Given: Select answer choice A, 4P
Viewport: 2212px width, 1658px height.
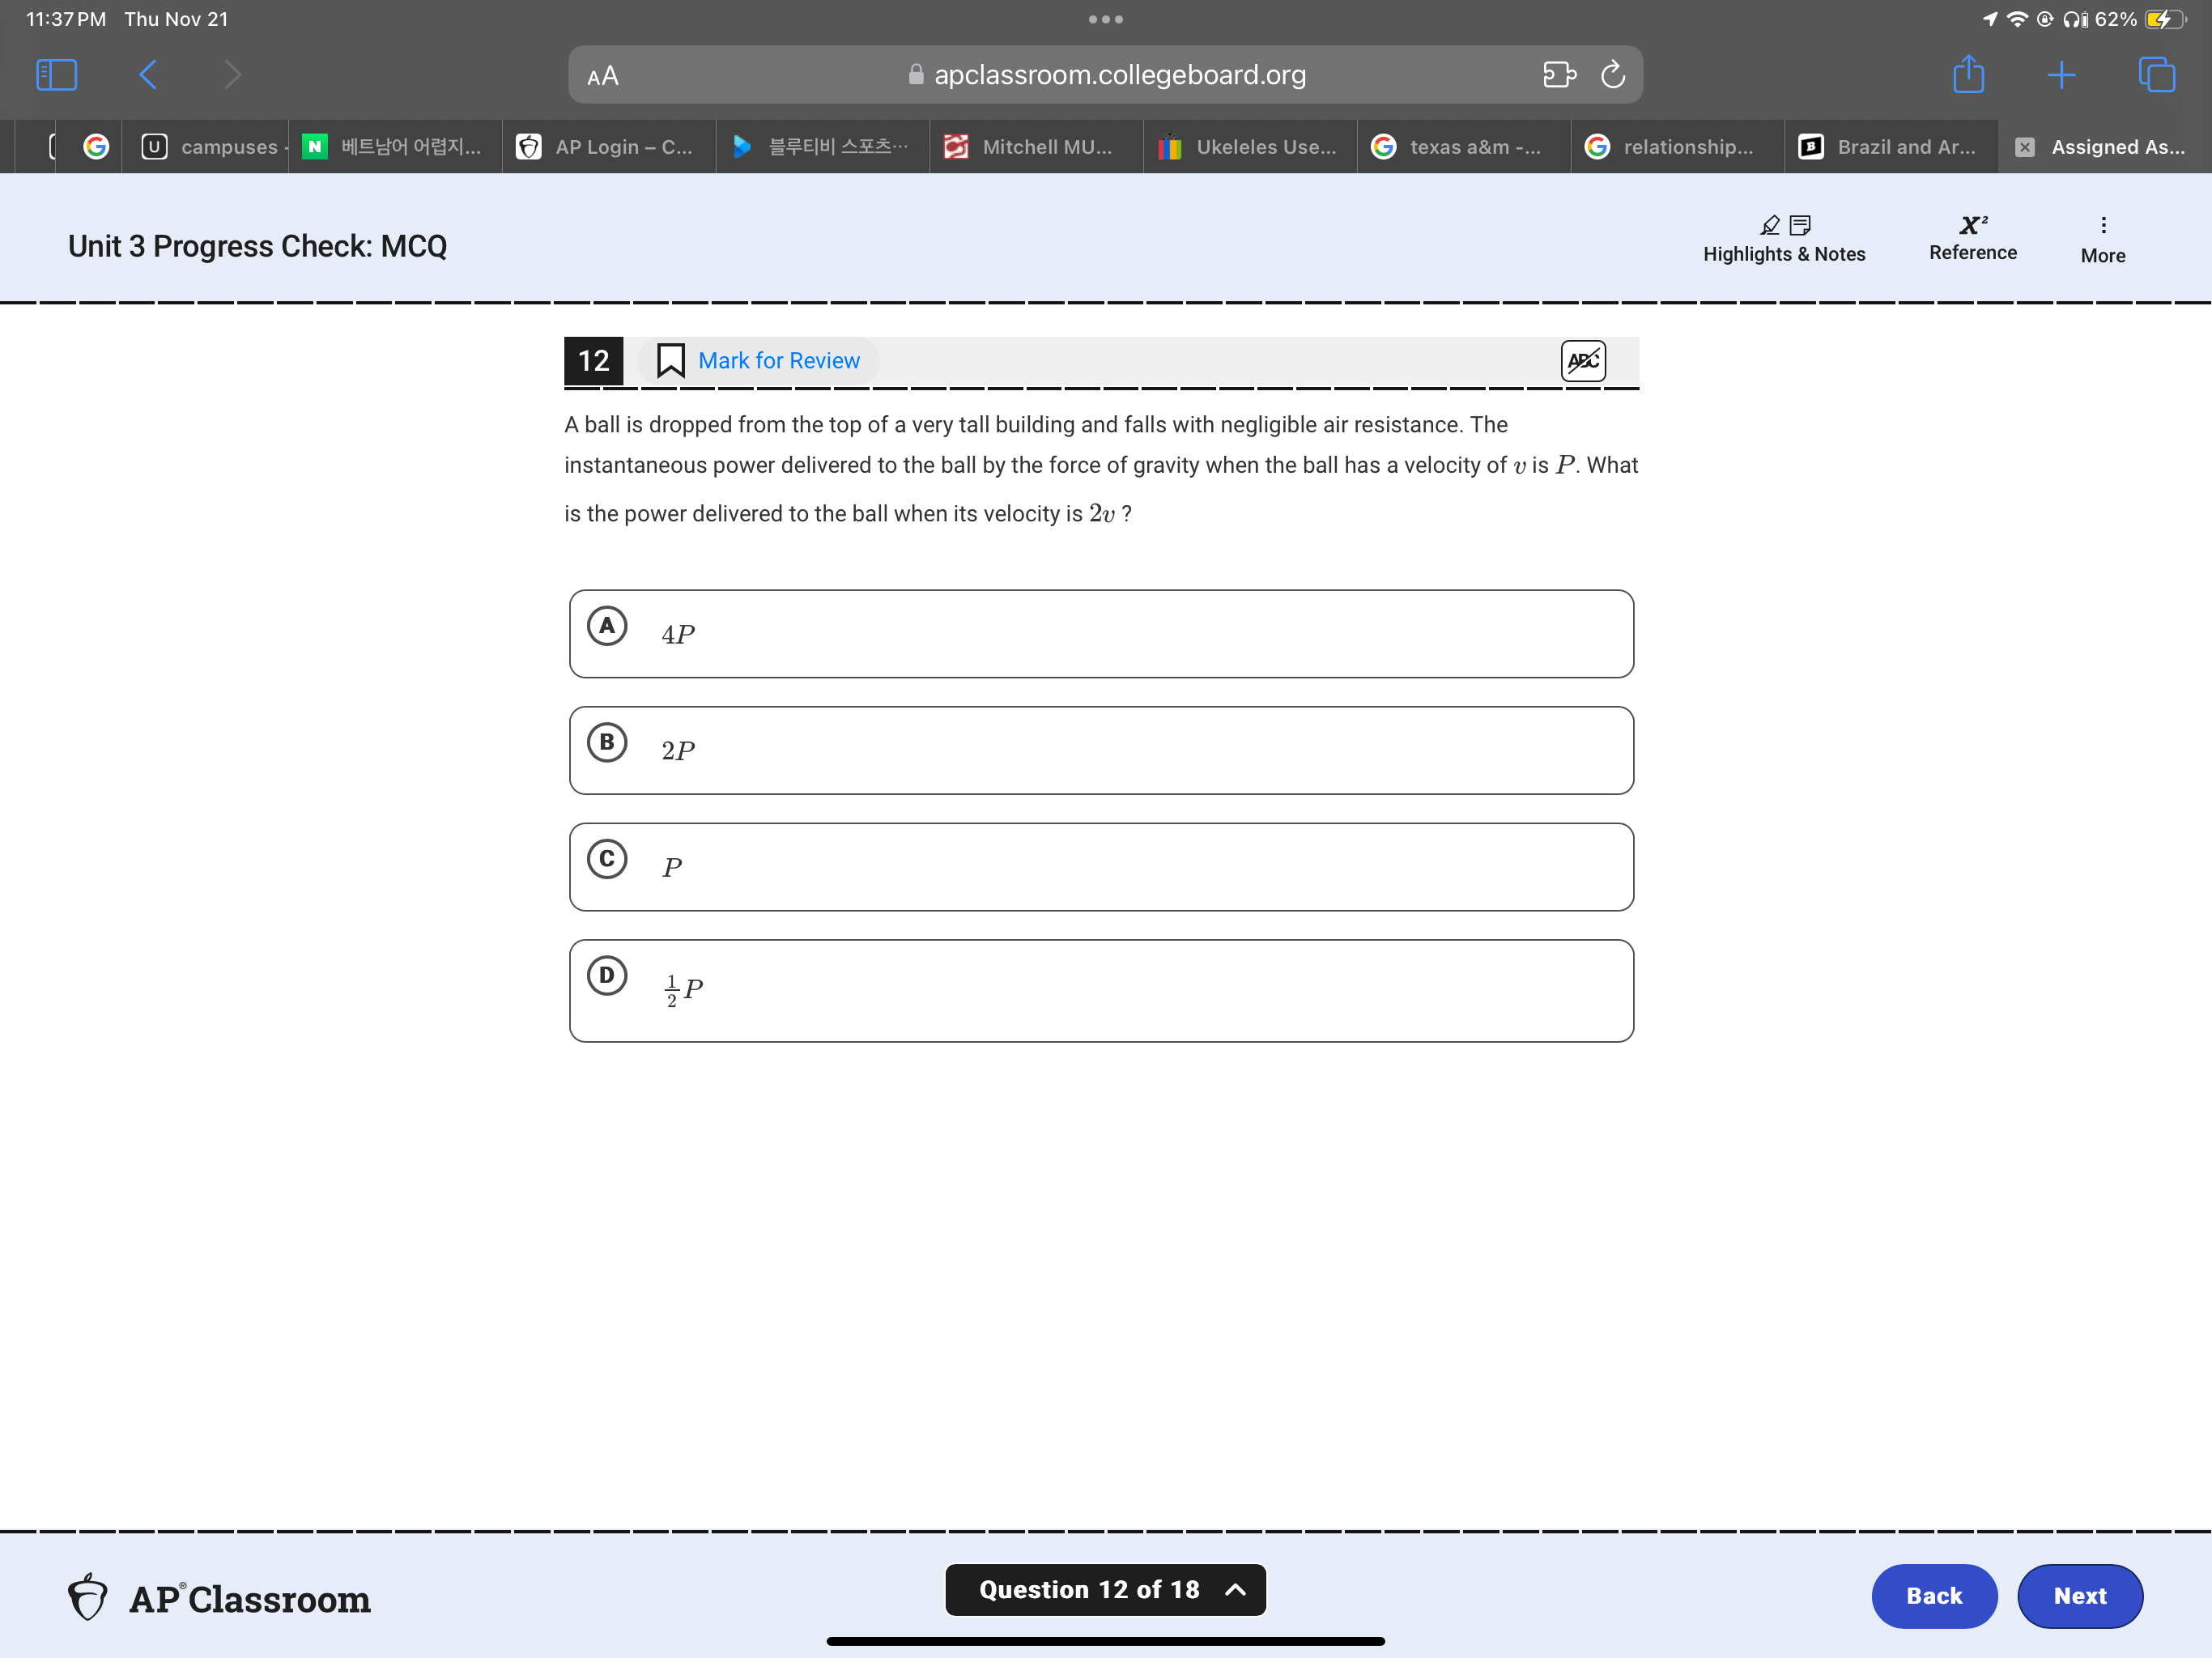Looking at the screenshot, I should (1100, 634).
